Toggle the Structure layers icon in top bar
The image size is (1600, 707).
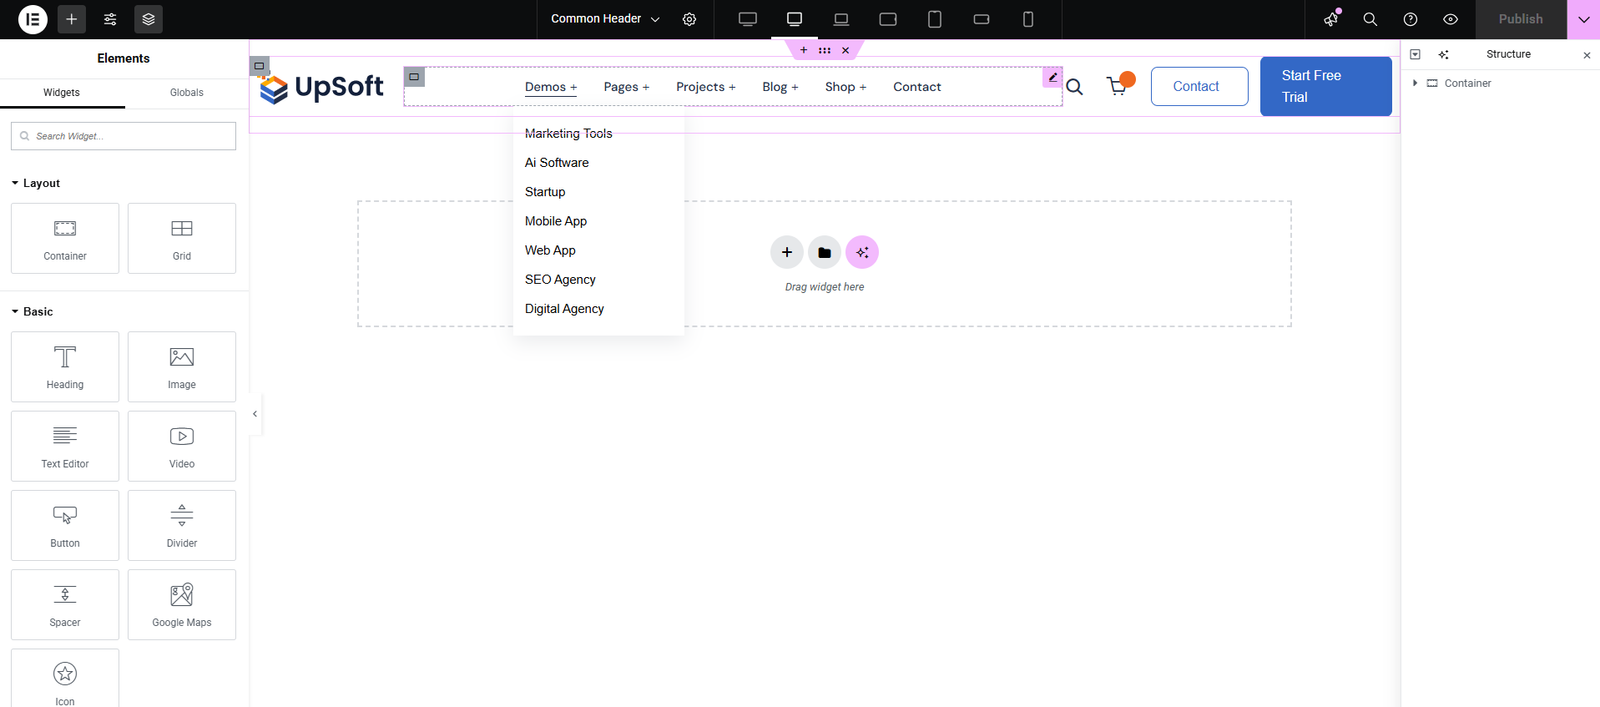click(x=148, y=19)
